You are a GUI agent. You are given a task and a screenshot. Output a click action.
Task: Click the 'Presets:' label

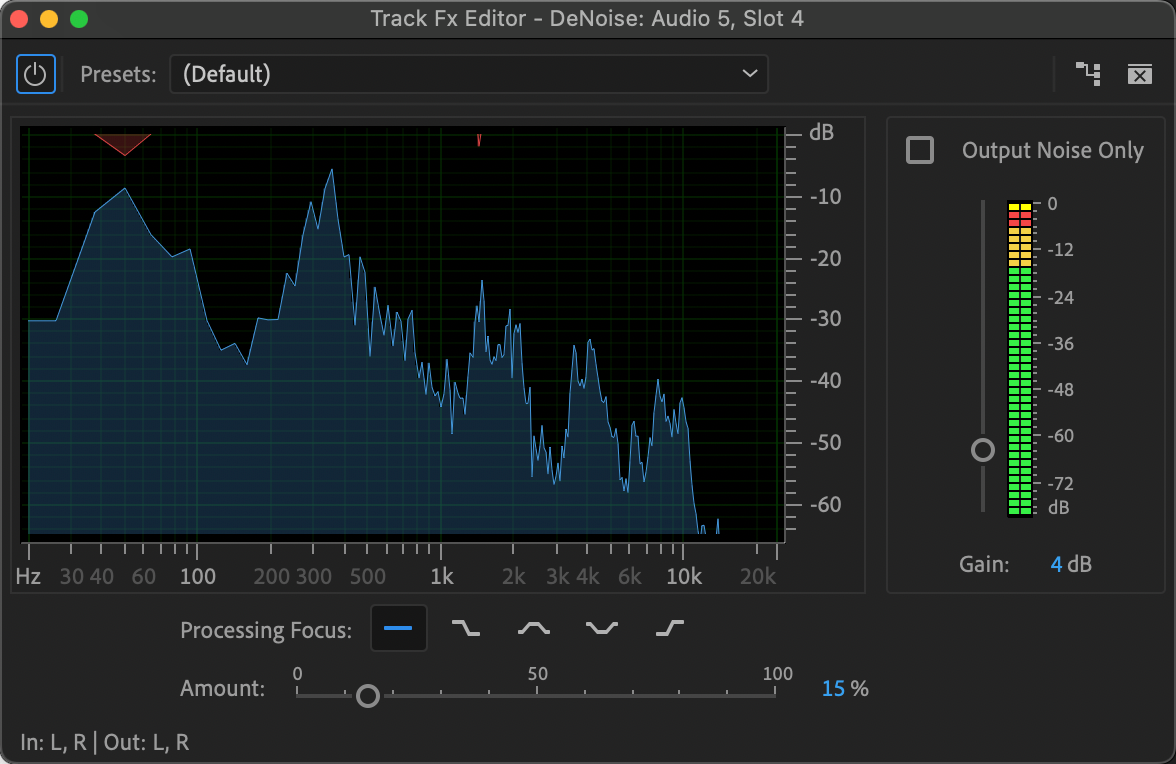[118, 74]
